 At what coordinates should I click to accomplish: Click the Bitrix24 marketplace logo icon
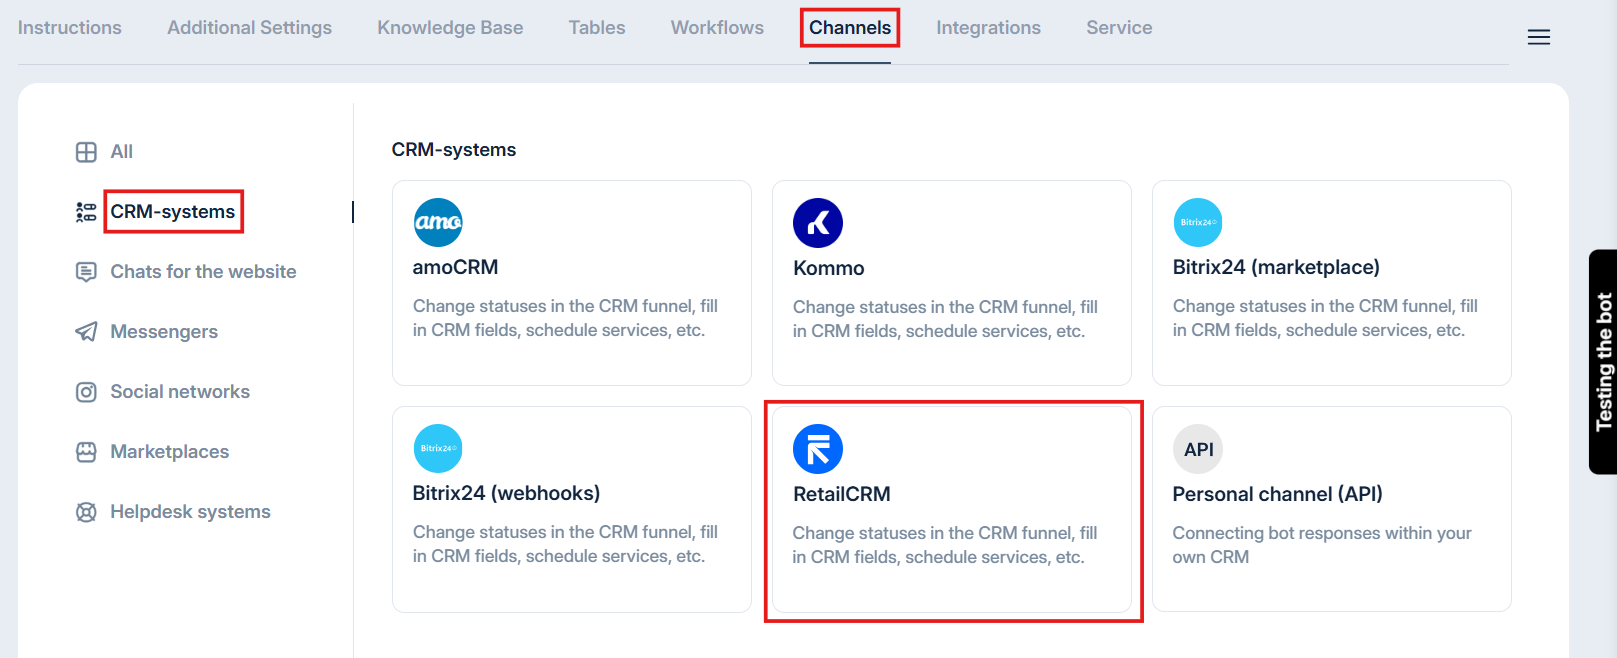(1197, 222)
